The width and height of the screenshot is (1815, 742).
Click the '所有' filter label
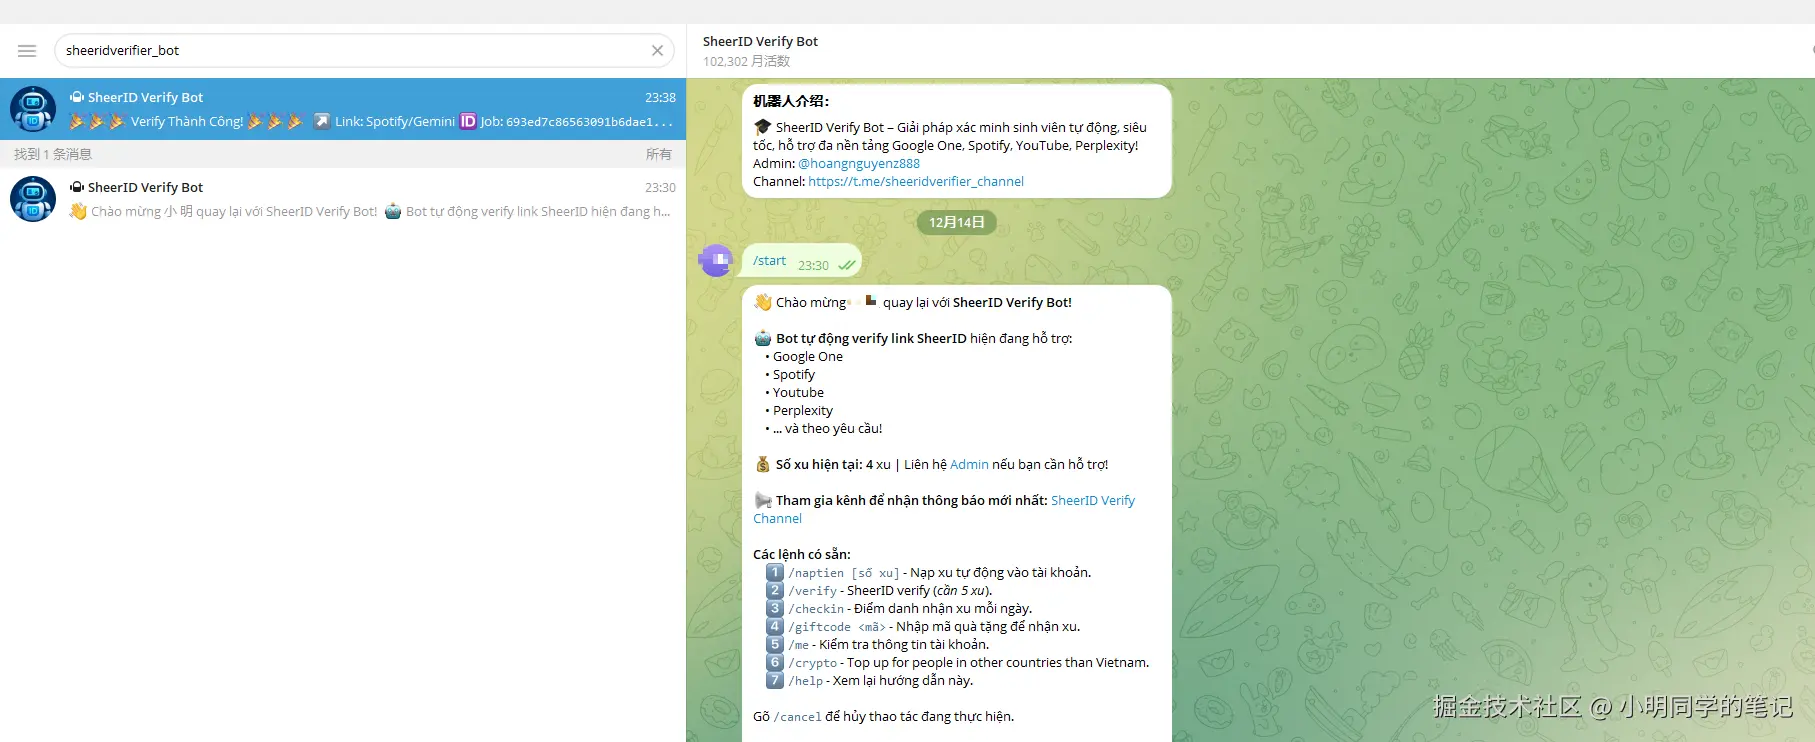coord(659,154)
